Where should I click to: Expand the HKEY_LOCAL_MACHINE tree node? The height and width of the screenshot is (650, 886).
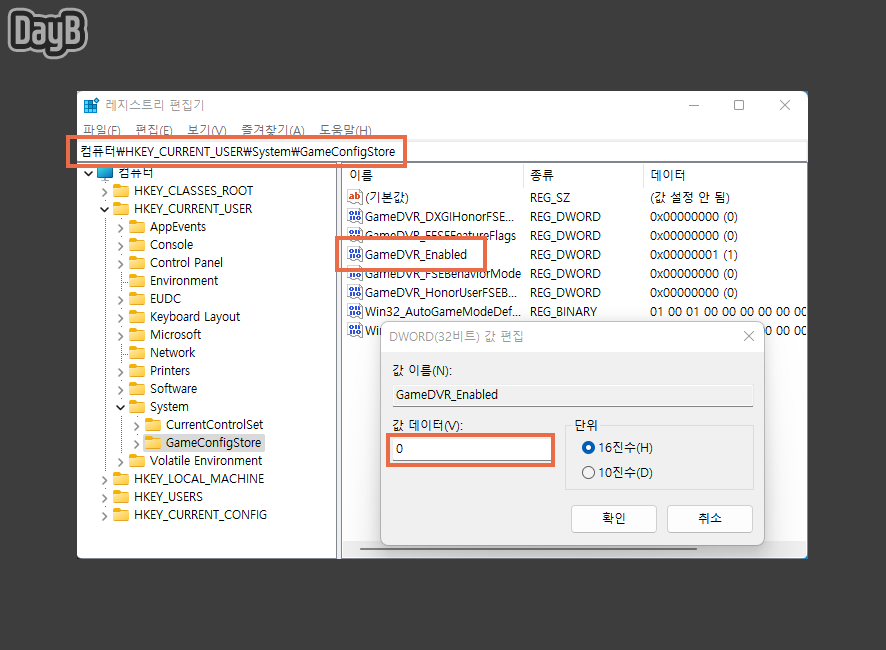[104, 478]
